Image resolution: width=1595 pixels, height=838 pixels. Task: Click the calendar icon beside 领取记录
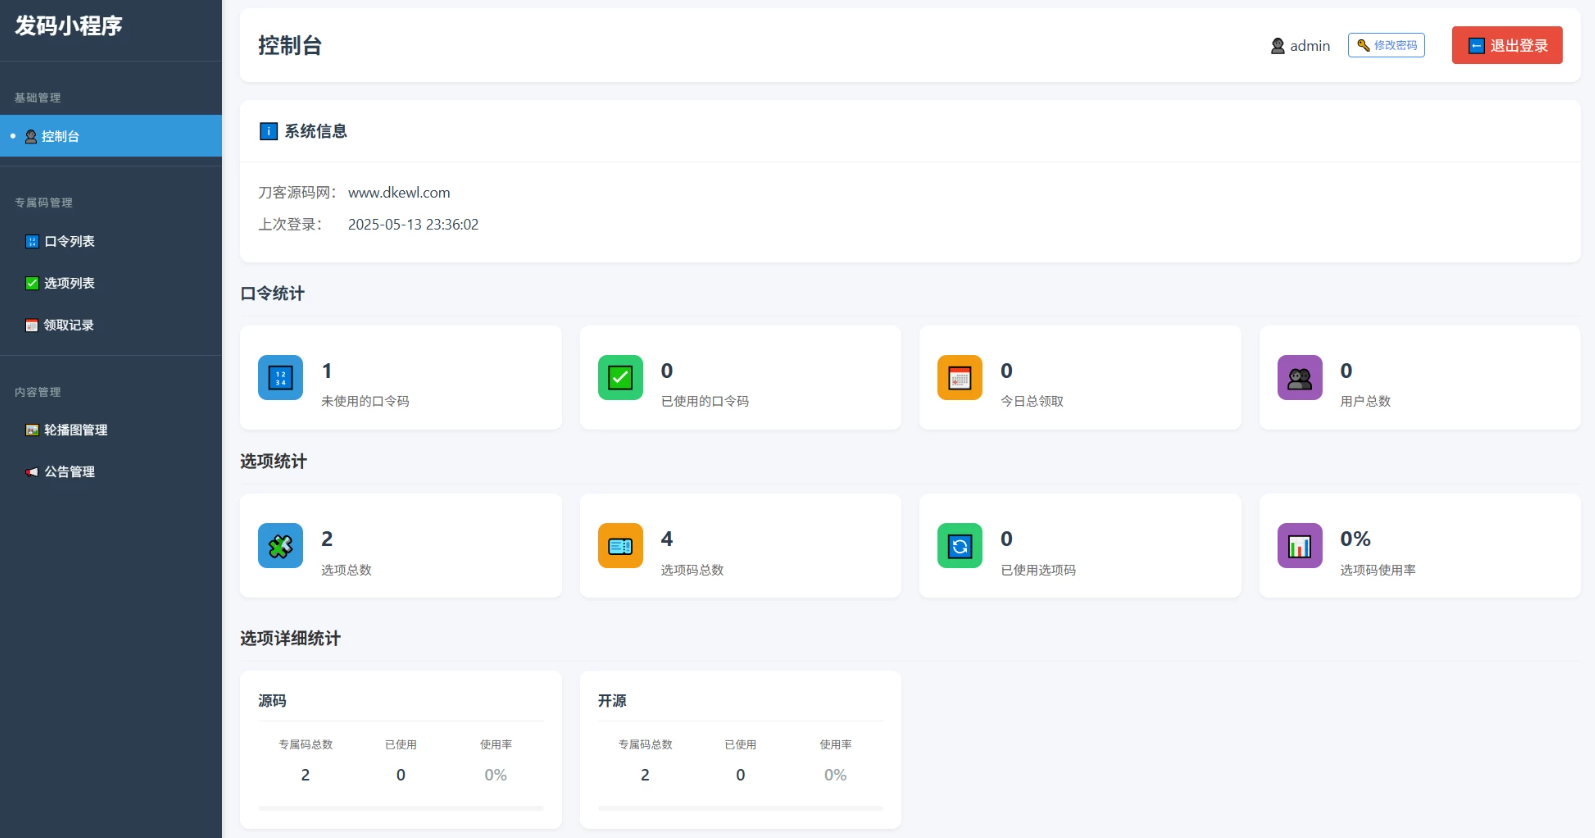pyautogui.click(x=32, y=326)
